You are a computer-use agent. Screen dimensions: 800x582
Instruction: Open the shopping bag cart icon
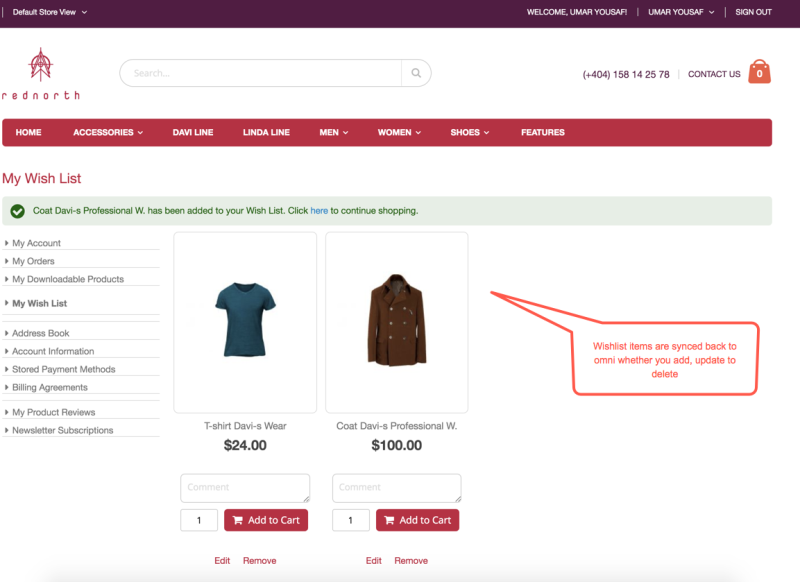[759, 71]
